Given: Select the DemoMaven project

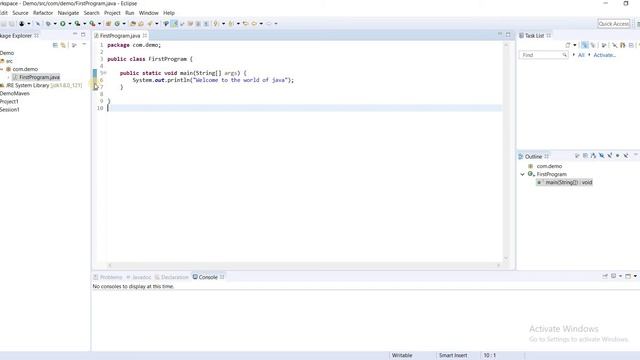Looking at the screenshot, I should pyautogui.click(x=15, y=93).
